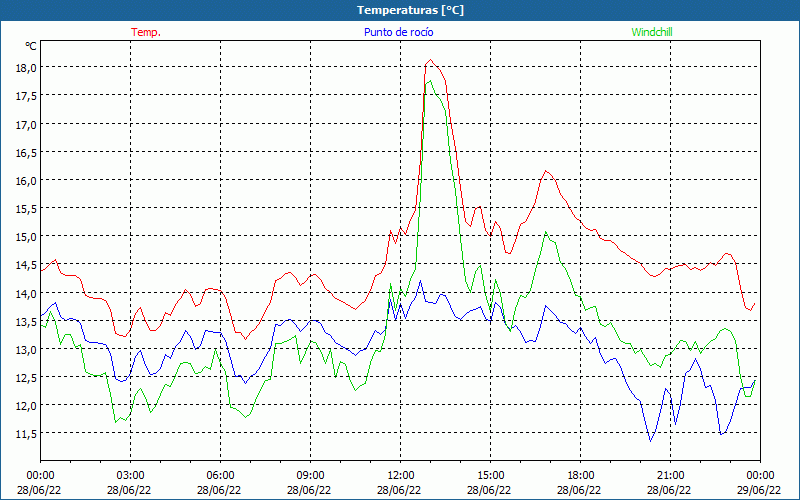Click the red temperature peak near 13:00
Image resolution: width=800 pixels, height=500 pixels.
(431, 60)
